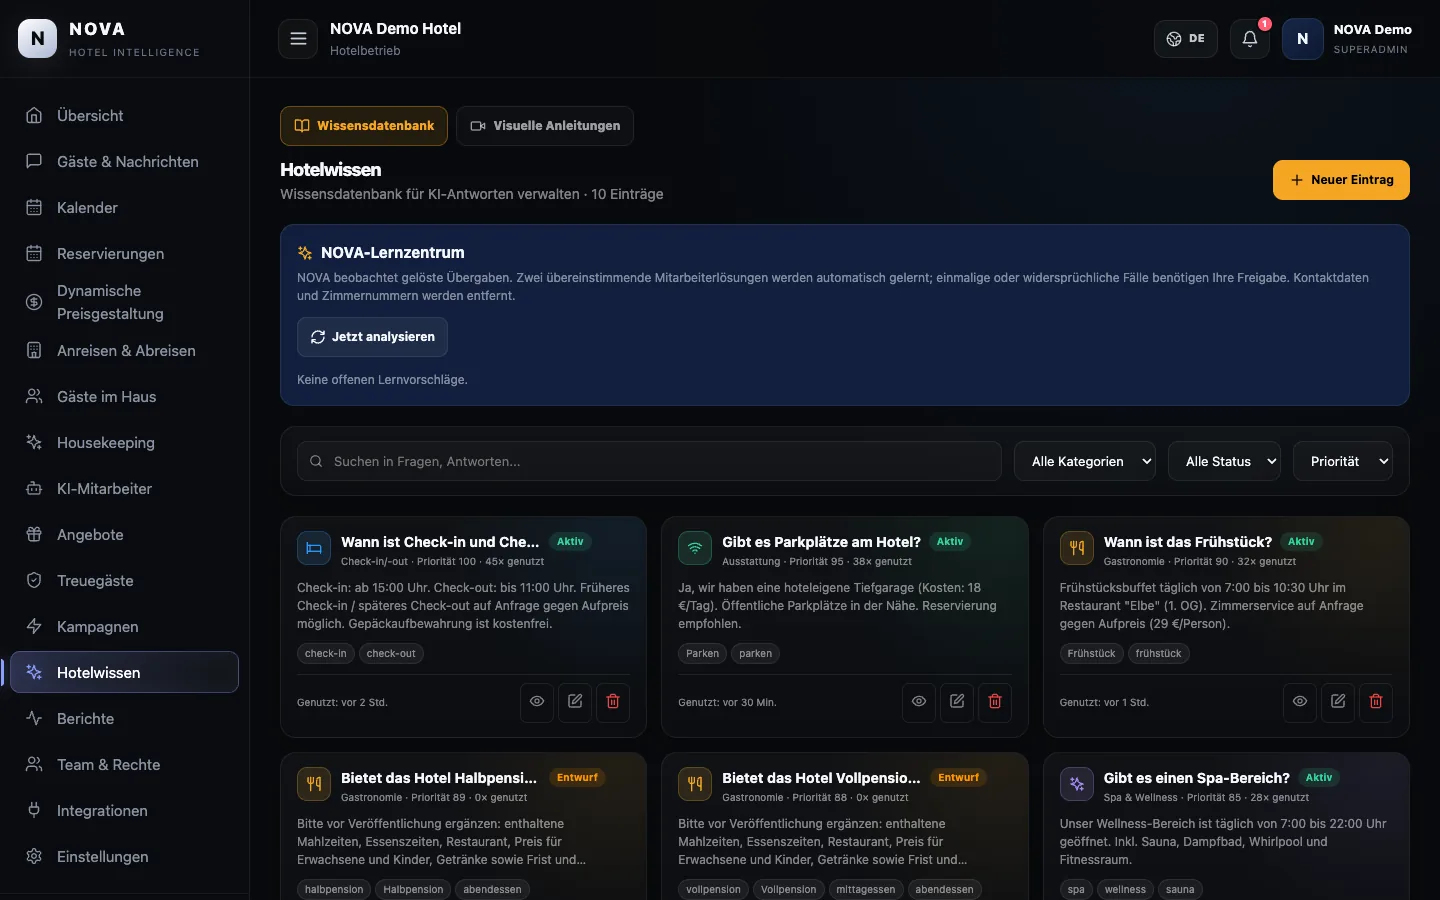
Task: Click the check-in tag chip
Action: pos(326,654)
